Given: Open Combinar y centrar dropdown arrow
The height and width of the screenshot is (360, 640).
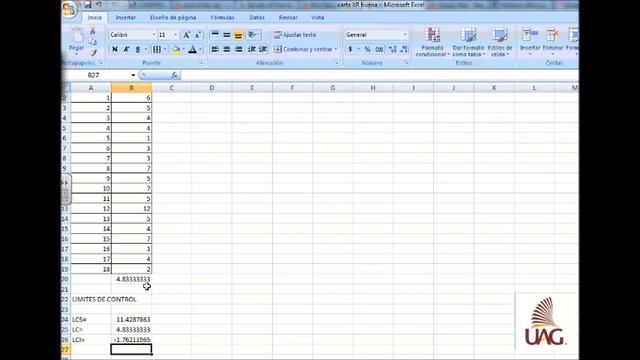Looking at the screenshot, I should pos(336,49).
